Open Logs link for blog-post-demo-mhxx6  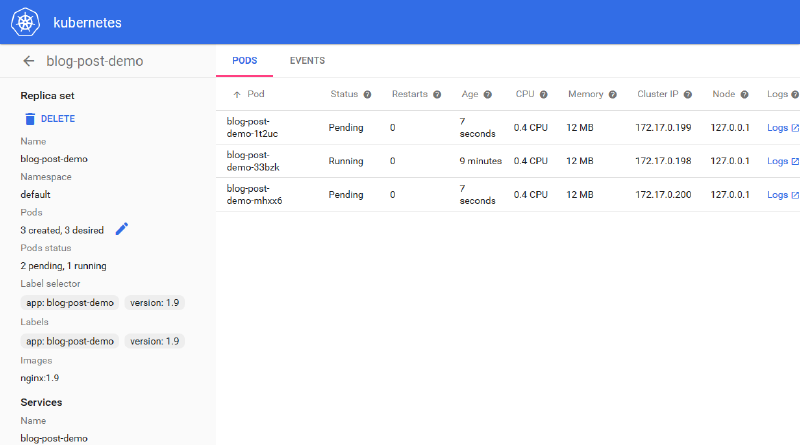778,194
